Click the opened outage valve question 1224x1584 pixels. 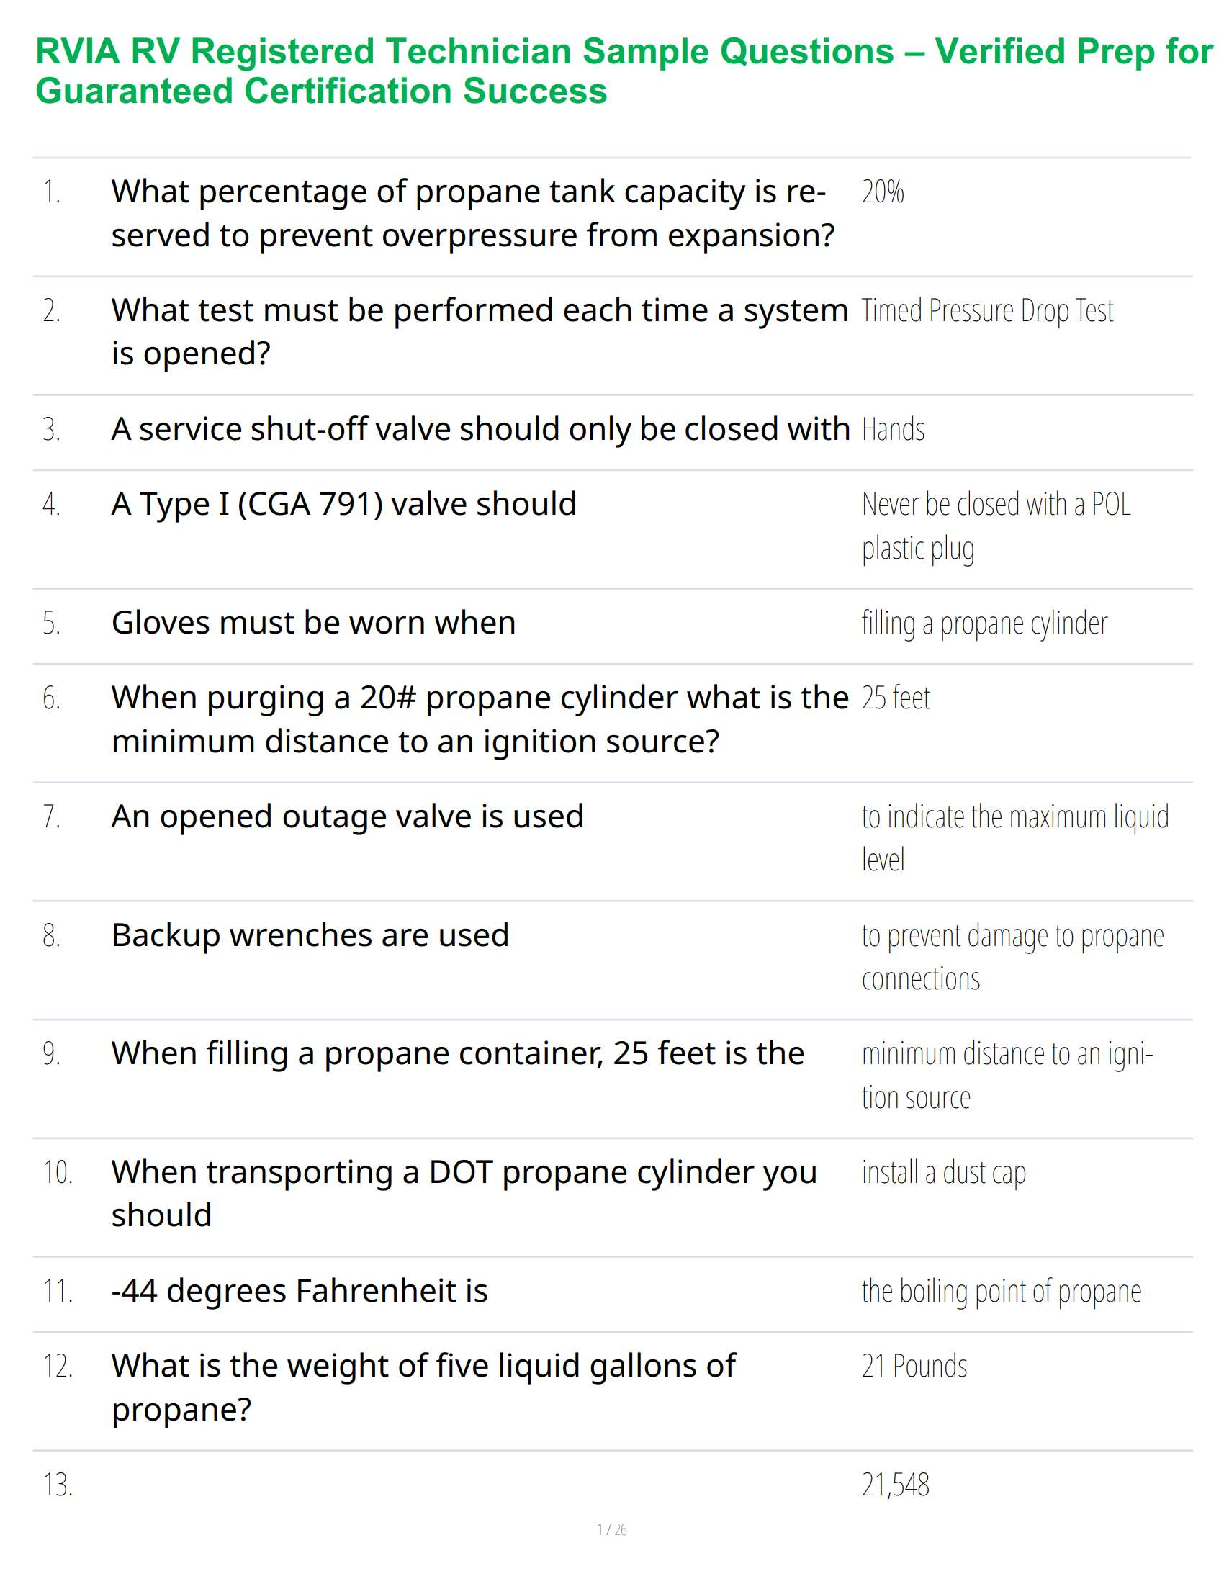pos(347,817)
